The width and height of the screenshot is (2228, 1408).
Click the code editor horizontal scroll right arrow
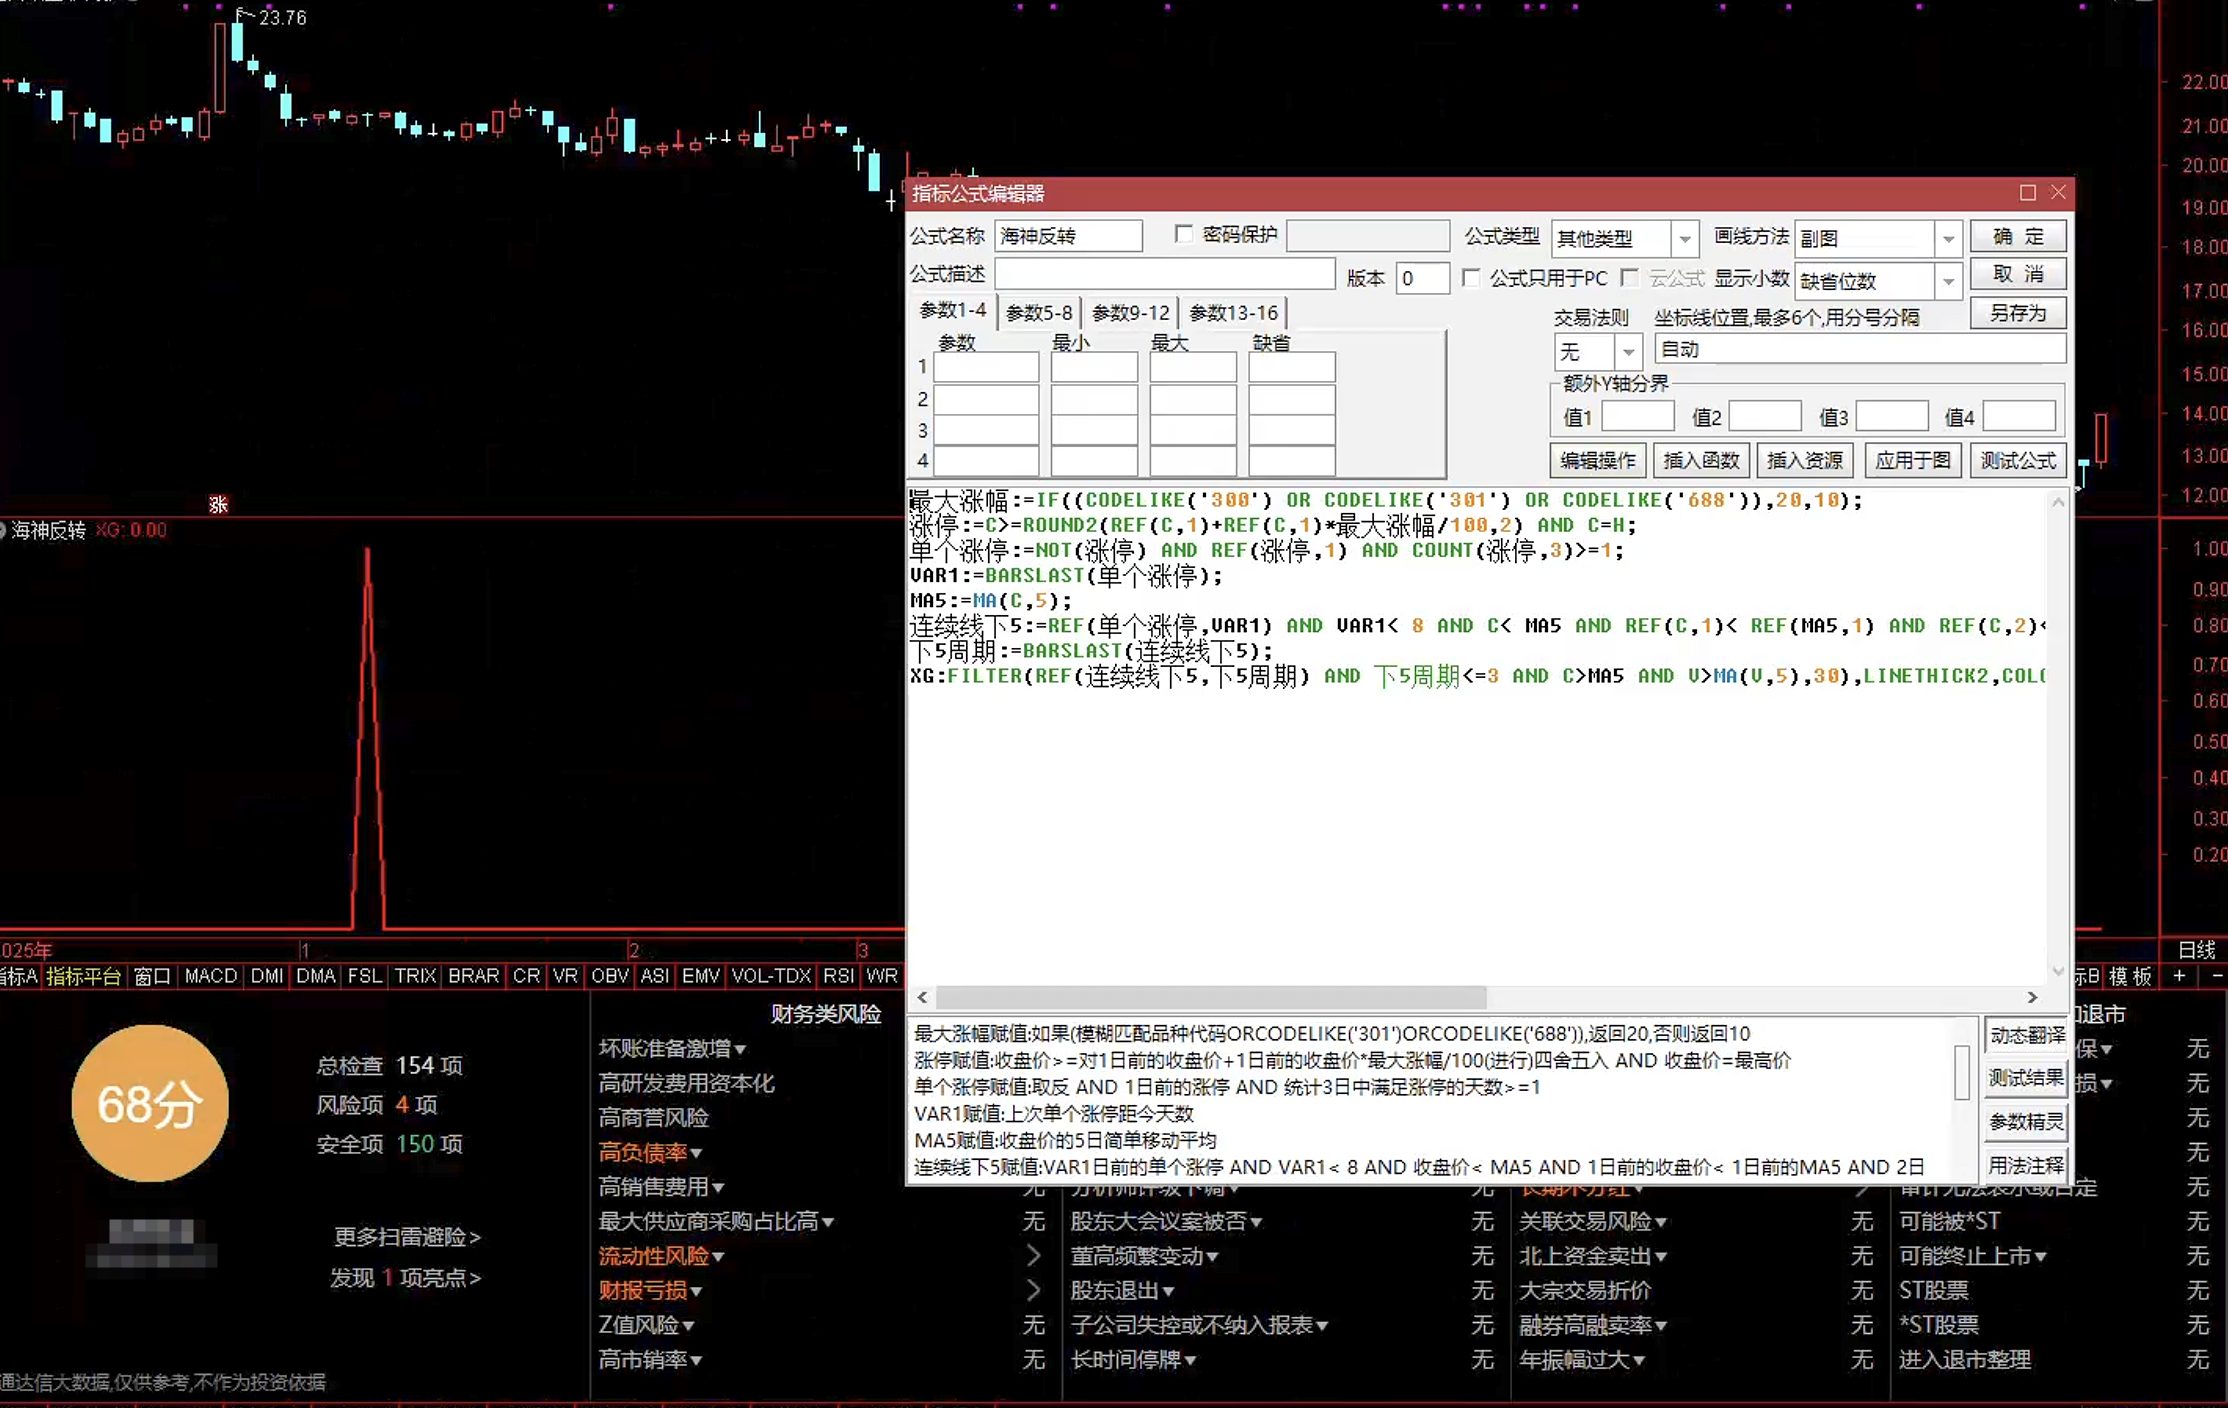coord(2032,997)
